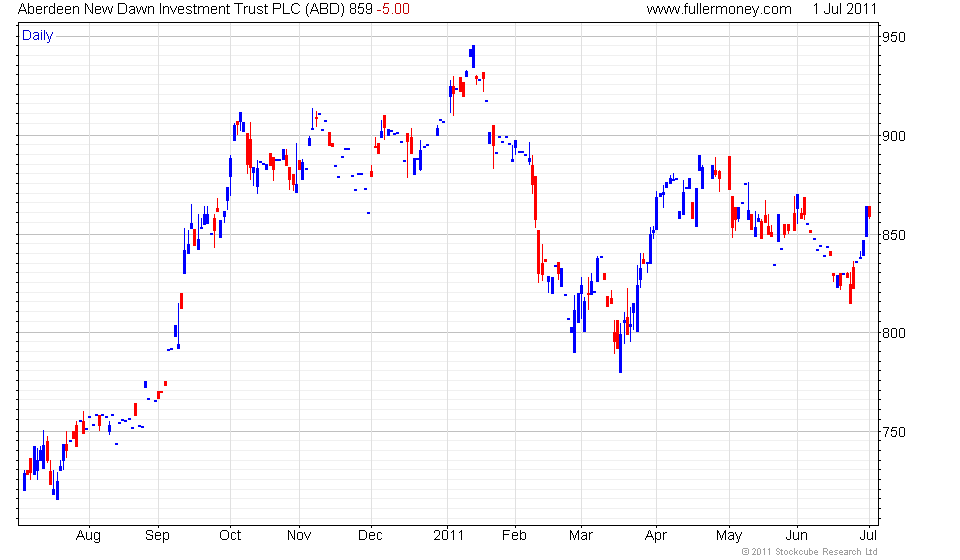Click the 750 price axis label
The height and width of the screenshot is (560, 960).
893,432
